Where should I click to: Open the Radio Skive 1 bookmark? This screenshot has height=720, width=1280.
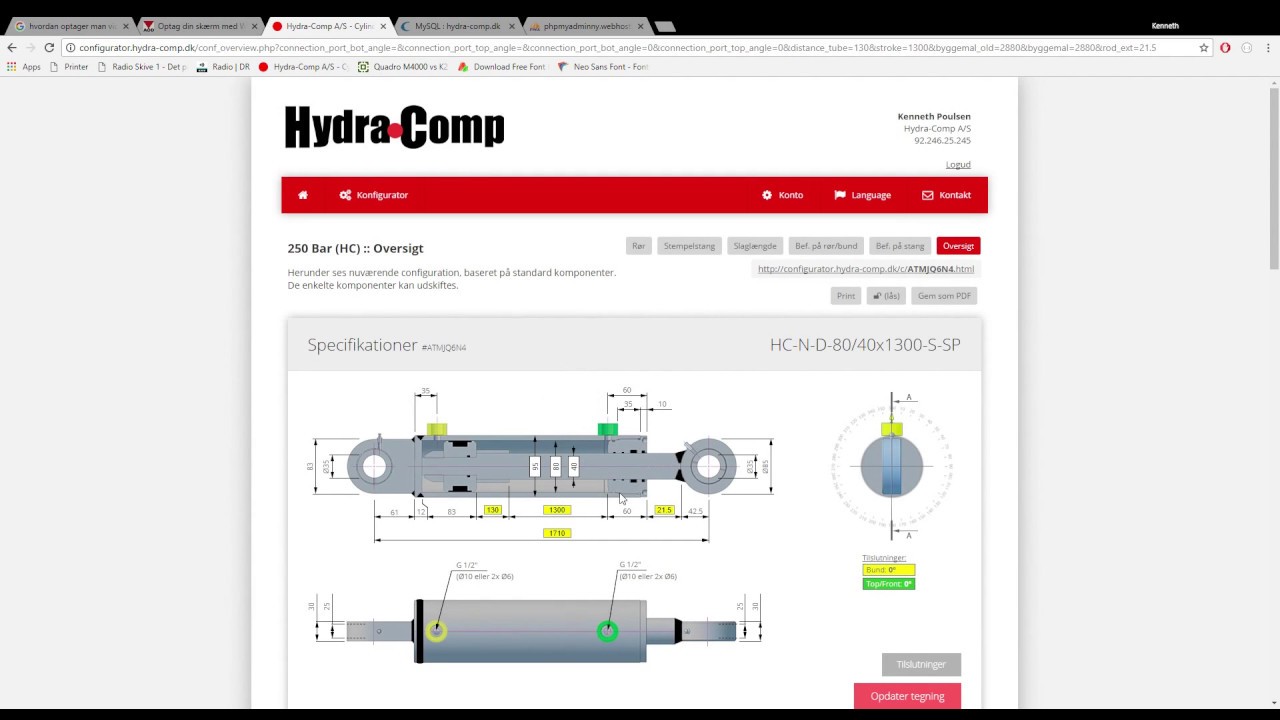click(x=142, y=67)
